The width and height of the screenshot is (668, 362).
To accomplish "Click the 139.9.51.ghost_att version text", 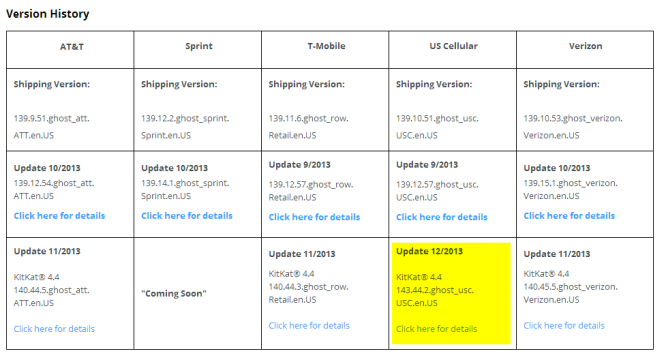I will (x=52, y=118).
